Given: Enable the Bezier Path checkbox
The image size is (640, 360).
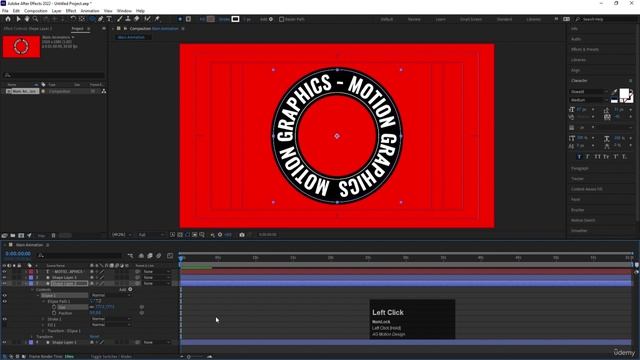Looking at the screenshot, I should 281,19.
